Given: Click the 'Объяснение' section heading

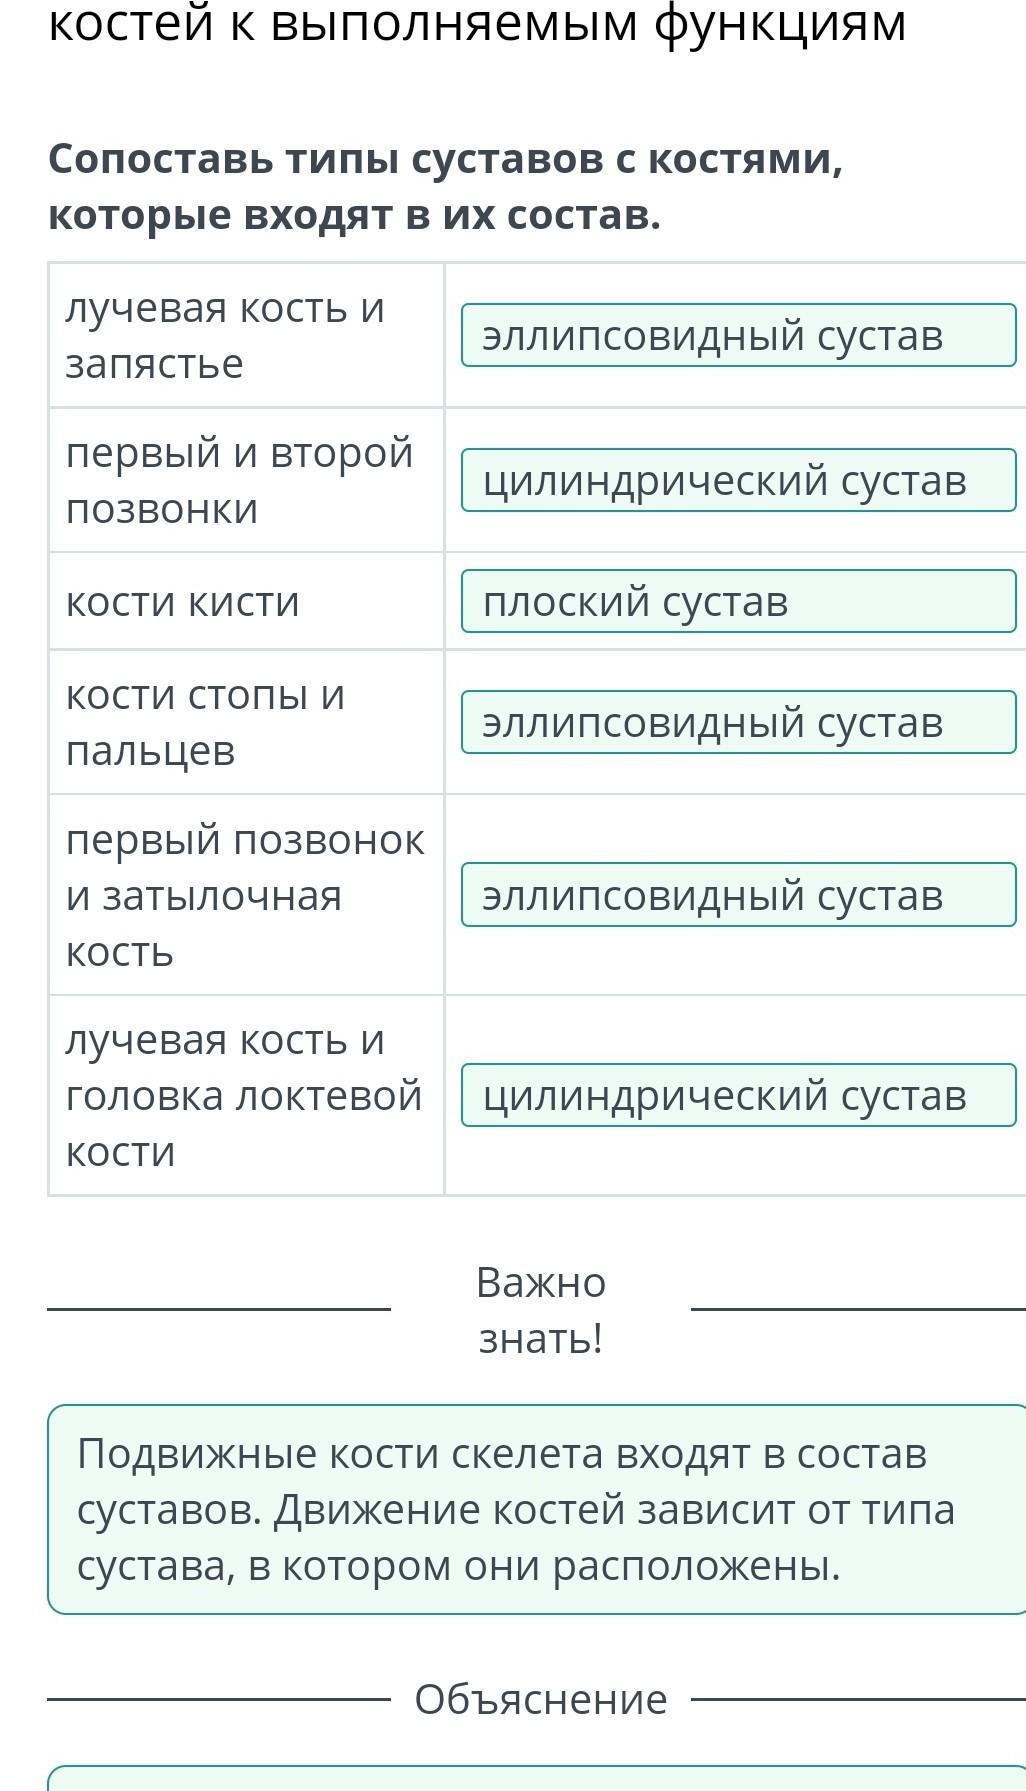Looking at the screenshot, I should pos(540,1699).
